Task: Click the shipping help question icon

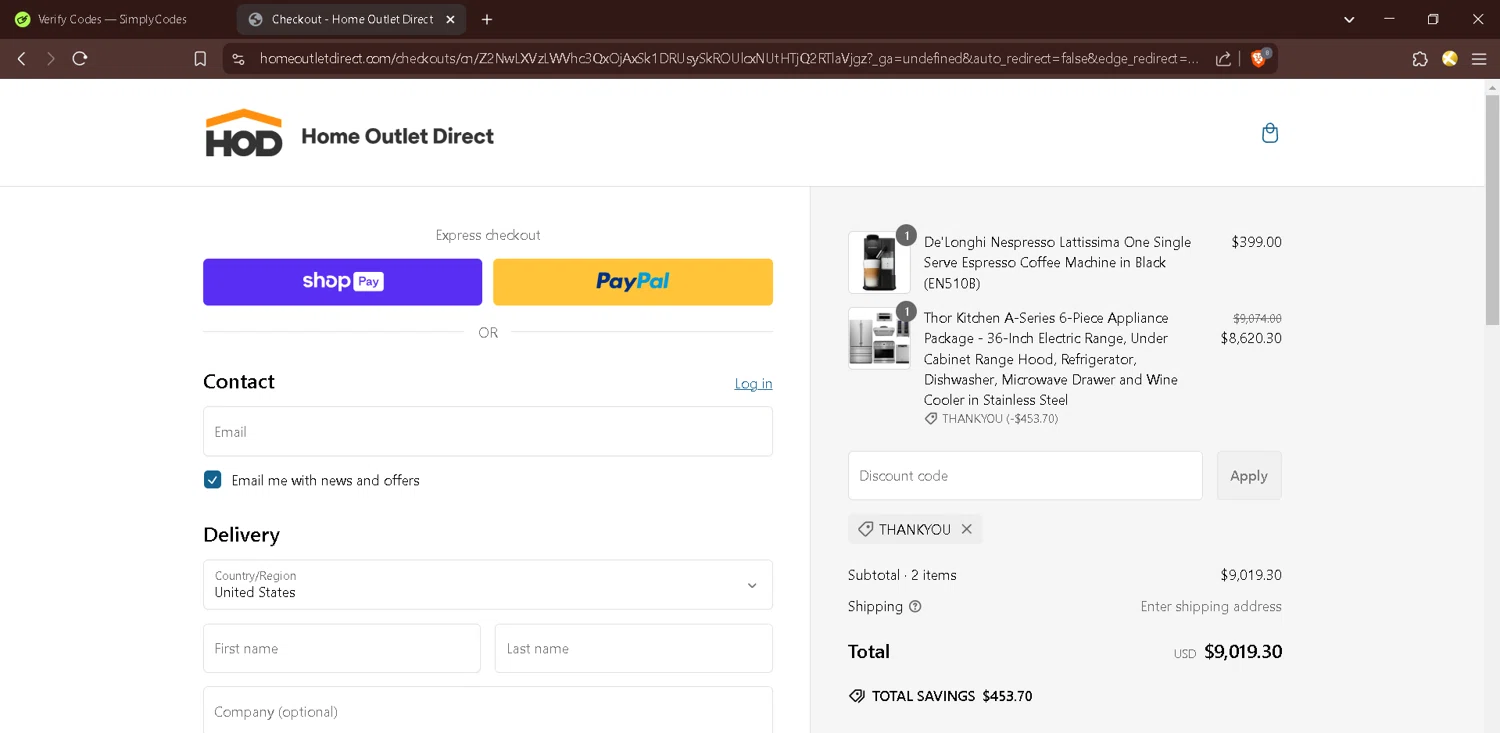Action: pos(915,606)
